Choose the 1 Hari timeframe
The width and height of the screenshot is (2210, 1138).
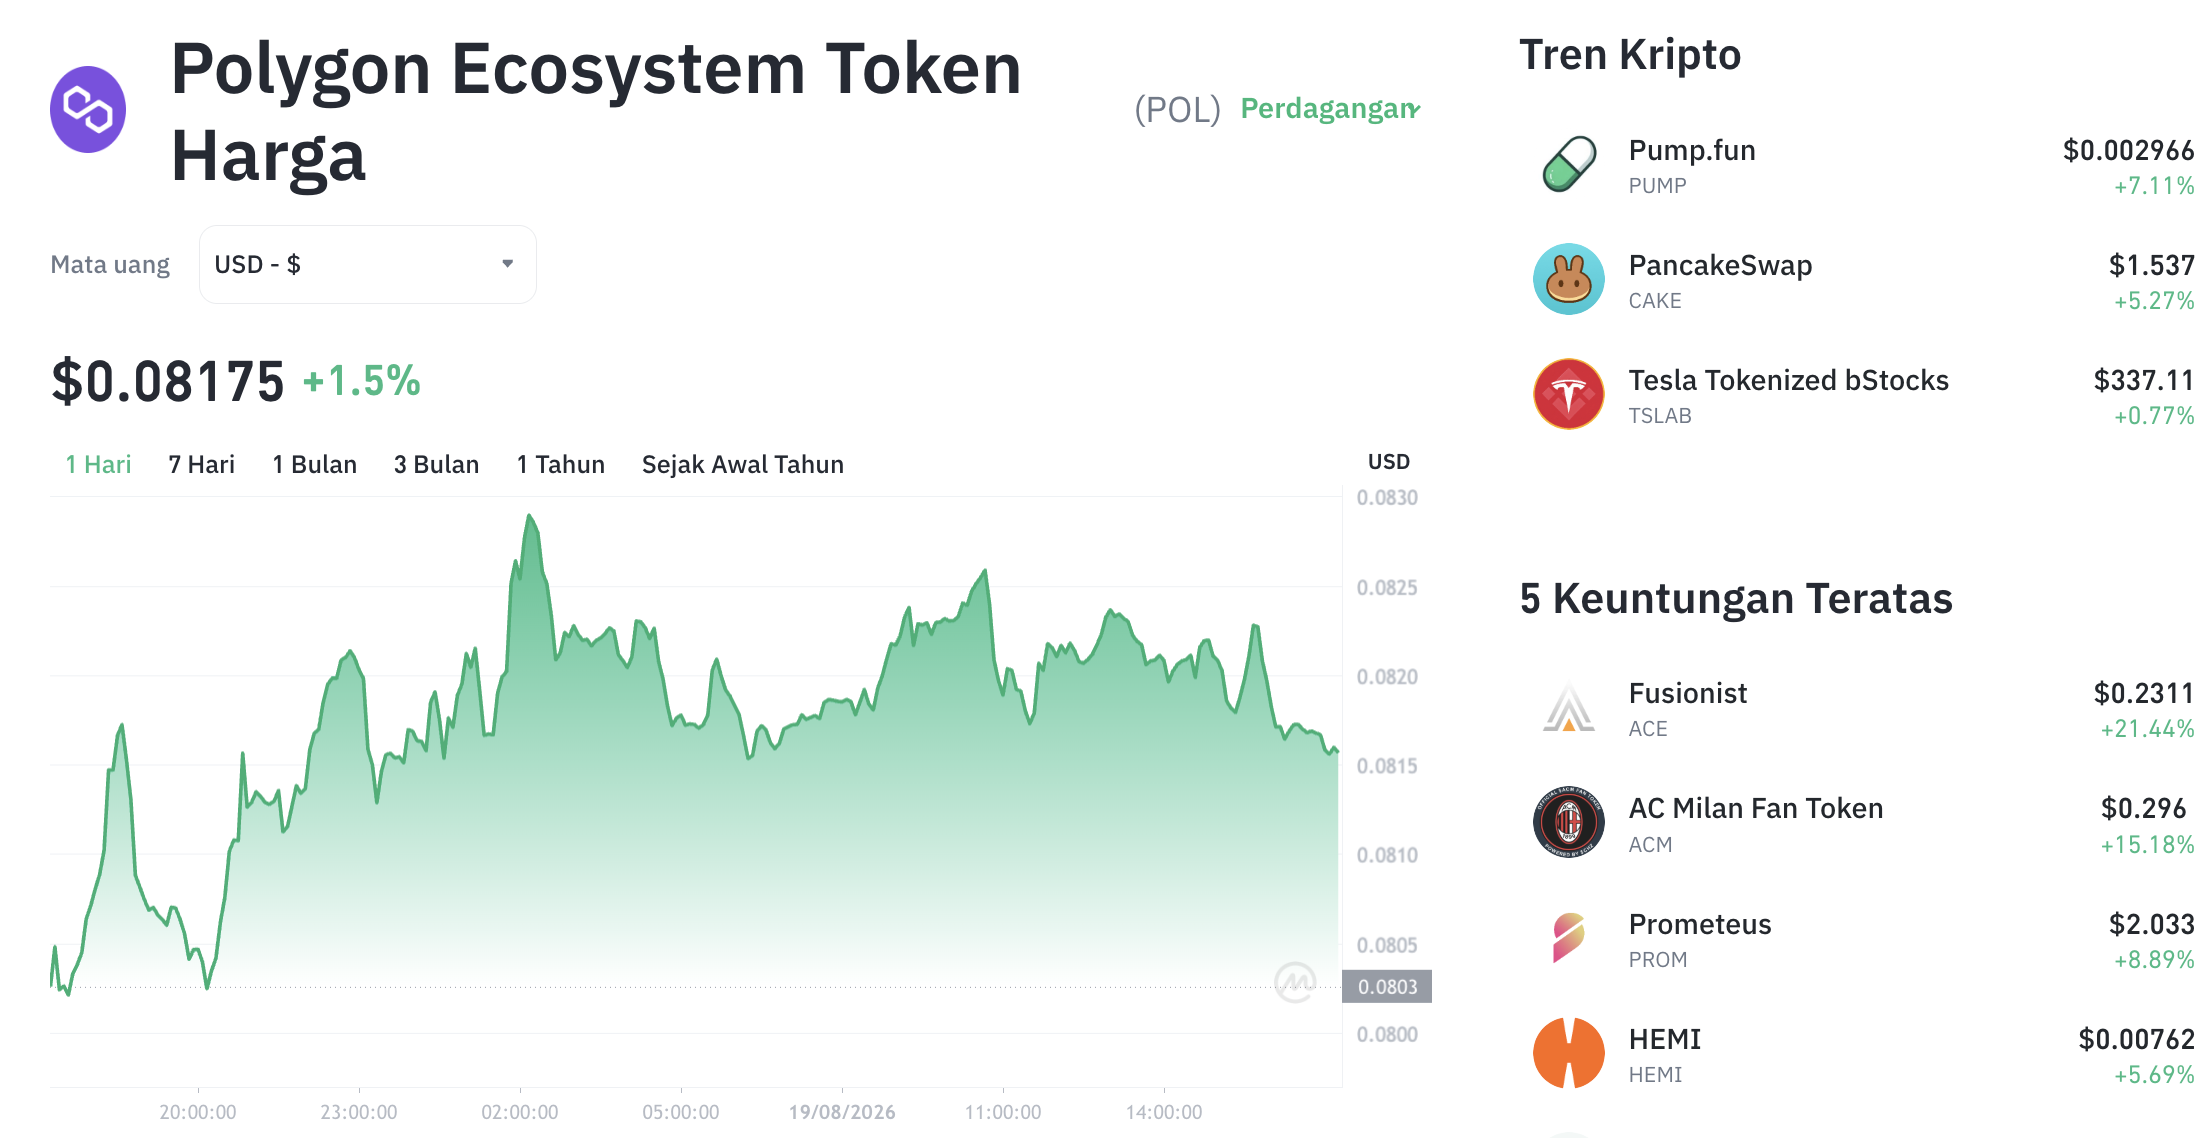coord(98,465)
